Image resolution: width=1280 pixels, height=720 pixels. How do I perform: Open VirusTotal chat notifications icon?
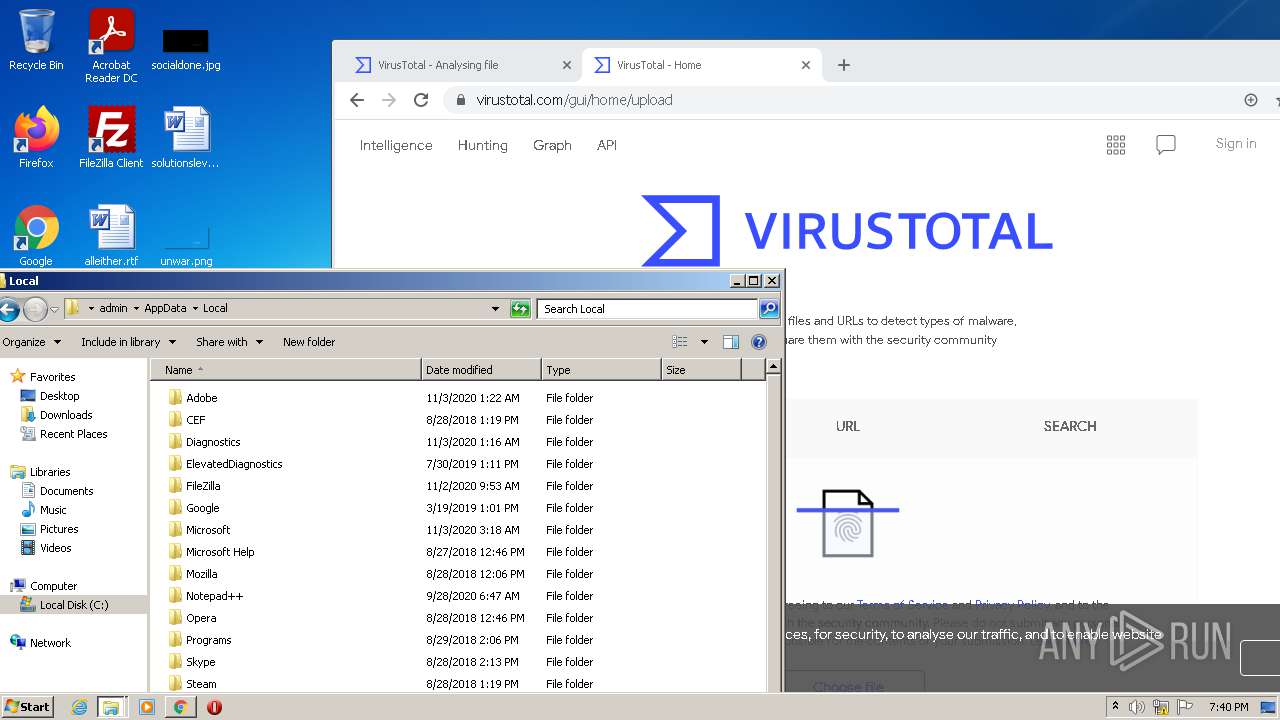coord(1166,145)
